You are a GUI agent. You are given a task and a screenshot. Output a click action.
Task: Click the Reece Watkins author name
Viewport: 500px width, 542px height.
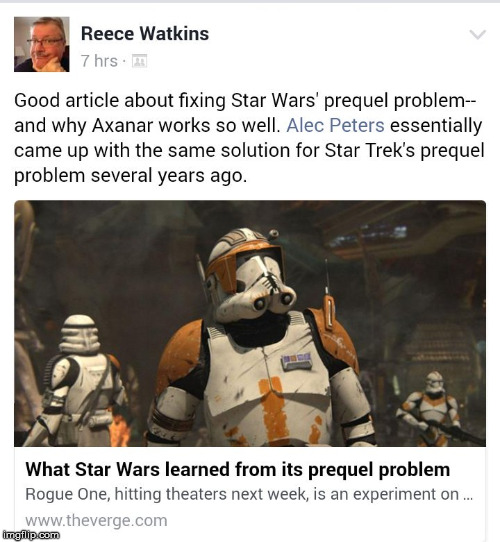click(x=145, y=34)
